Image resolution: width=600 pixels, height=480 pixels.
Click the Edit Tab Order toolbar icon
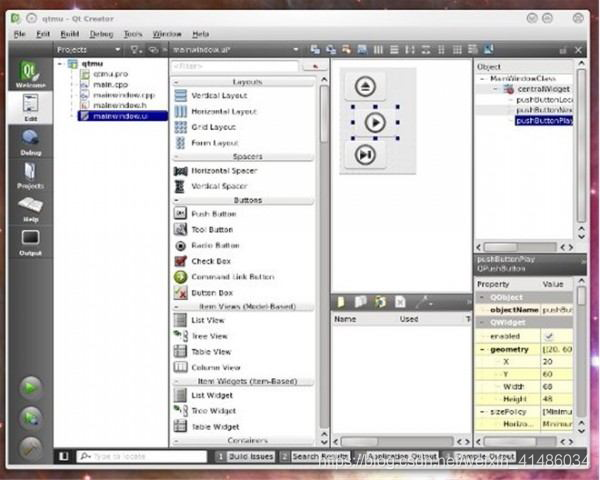tap(362, 49)
